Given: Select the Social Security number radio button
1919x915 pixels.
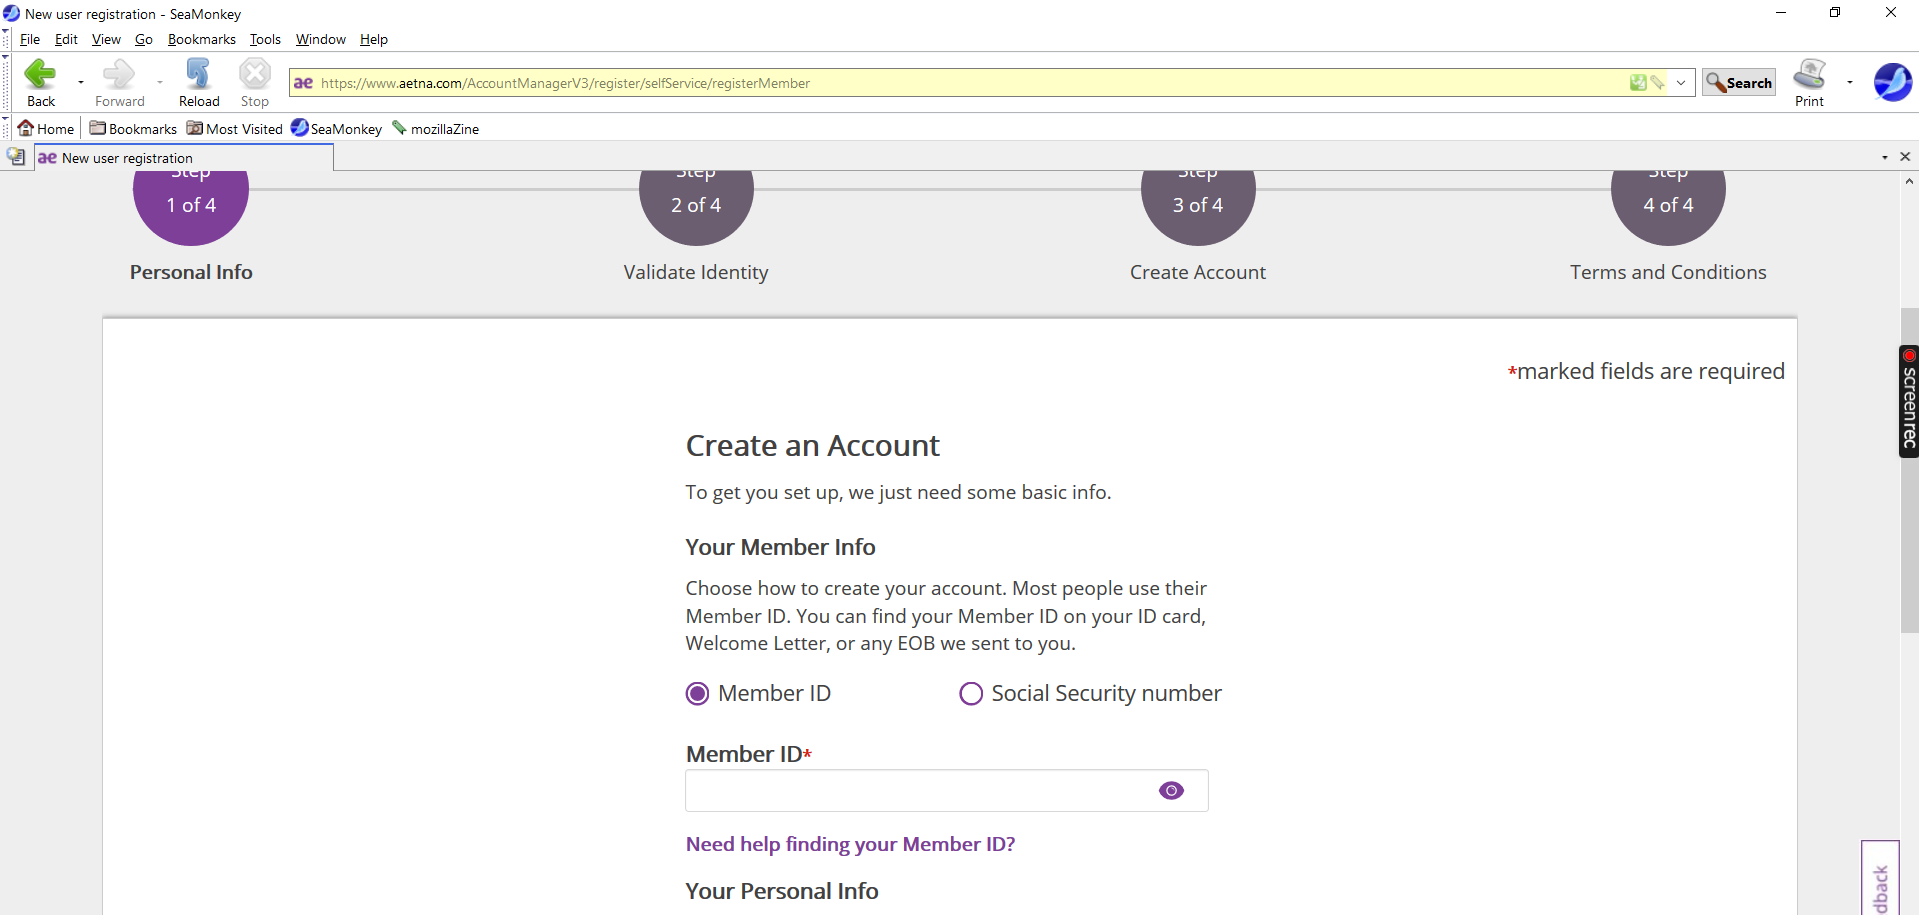Looking at the screenshot, I should (x=970, y=693).
